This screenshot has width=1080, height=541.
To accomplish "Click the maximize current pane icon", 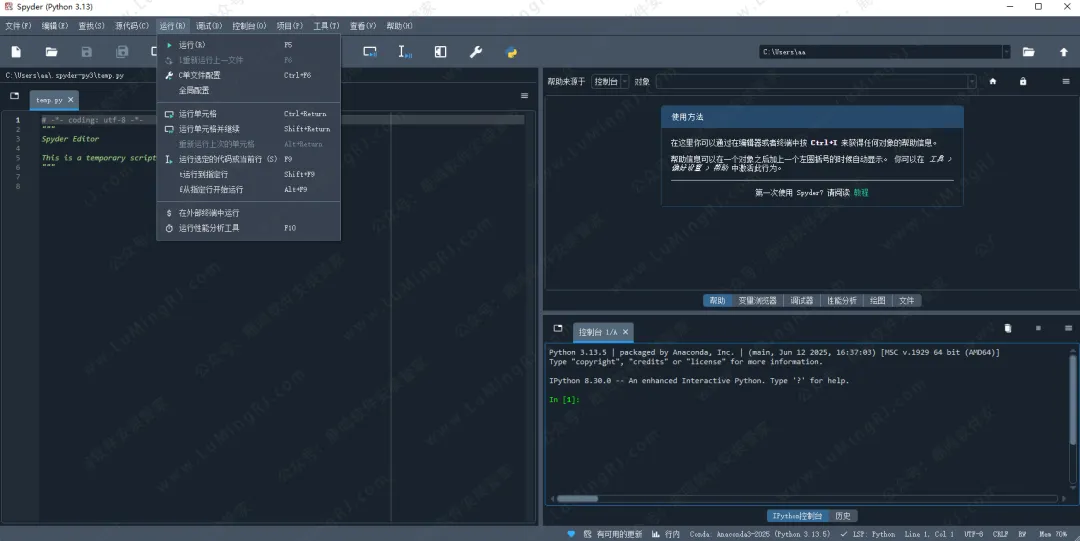I will (440, 52).
